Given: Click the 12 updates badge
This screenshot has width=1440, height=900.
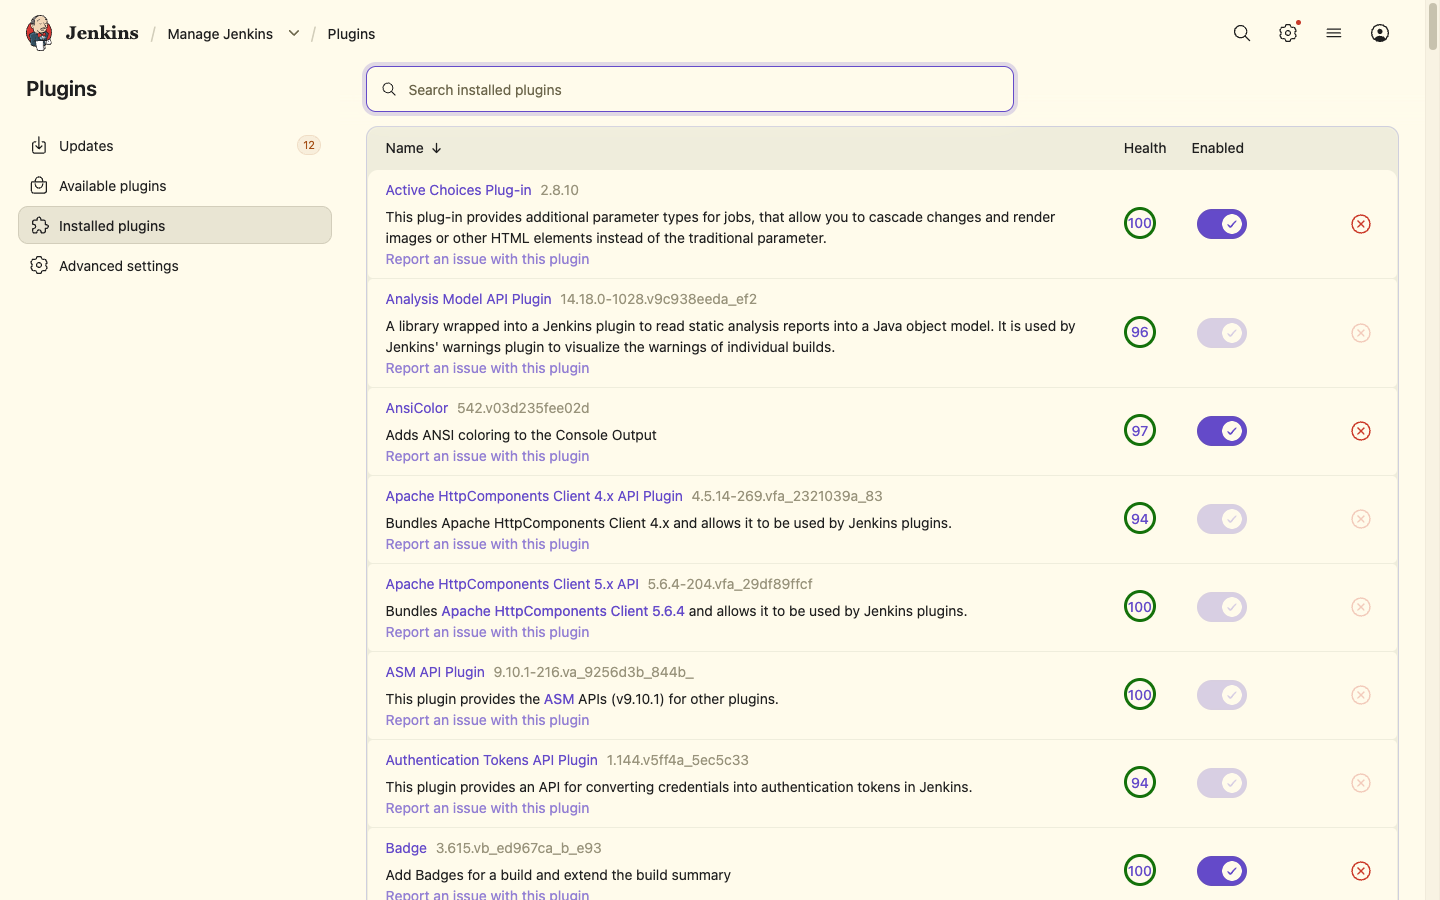Looking at the screenshot, I should [x=309, y=145].
